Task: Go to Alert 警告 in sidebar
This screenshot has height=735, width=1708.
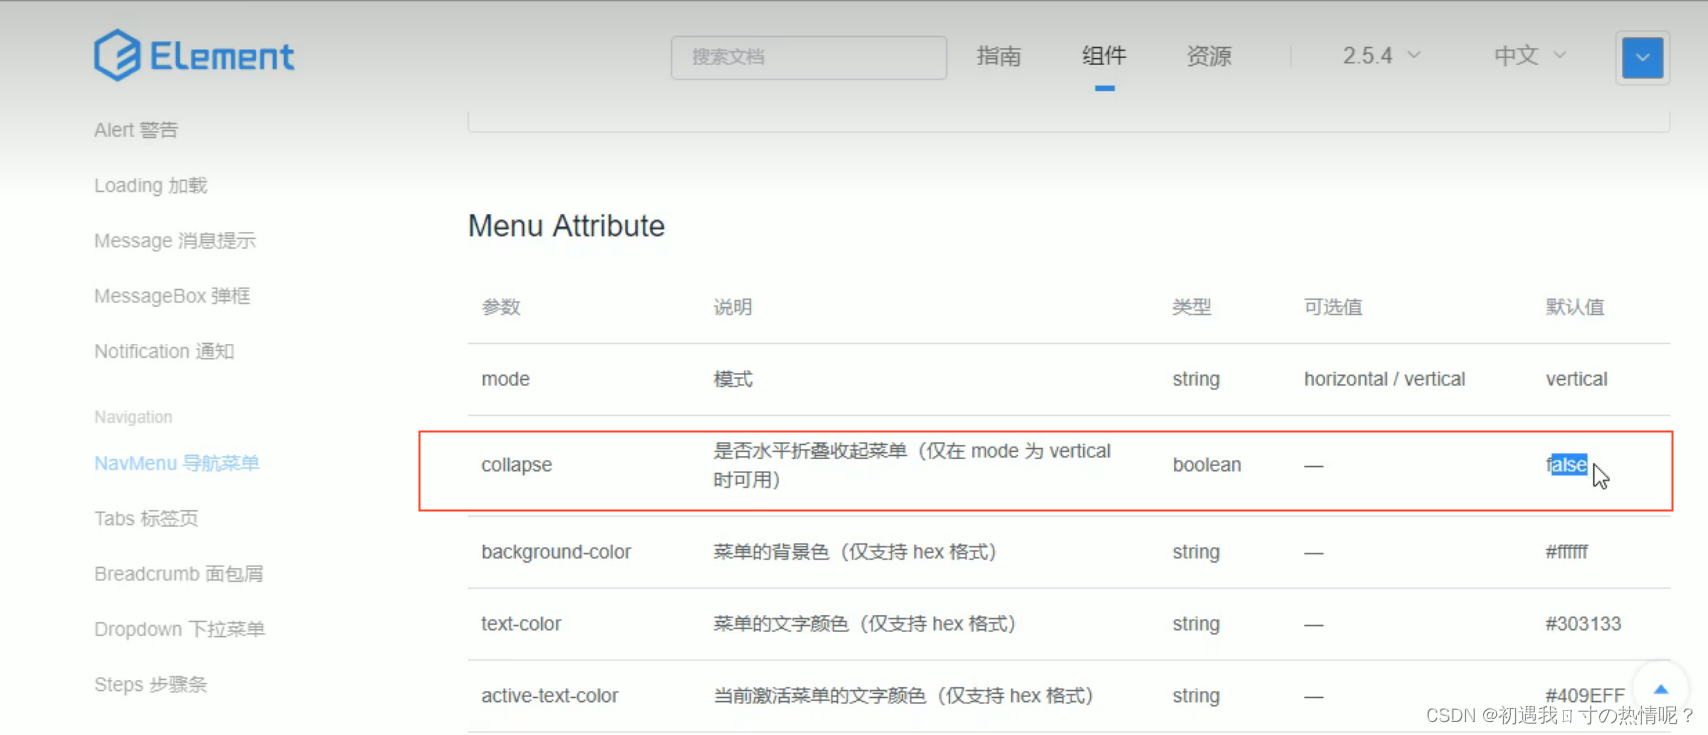Action: (136, 130)
